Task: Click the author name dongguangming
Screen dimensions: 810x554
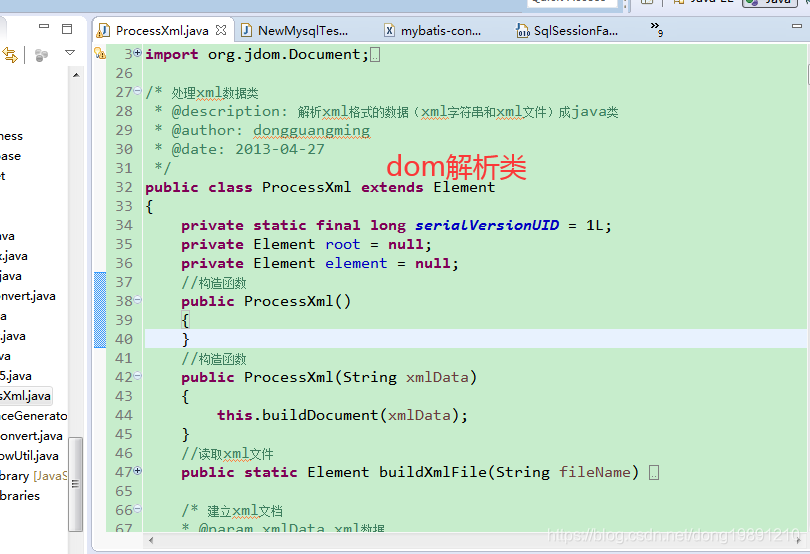Action: click(x=311, y=130)
